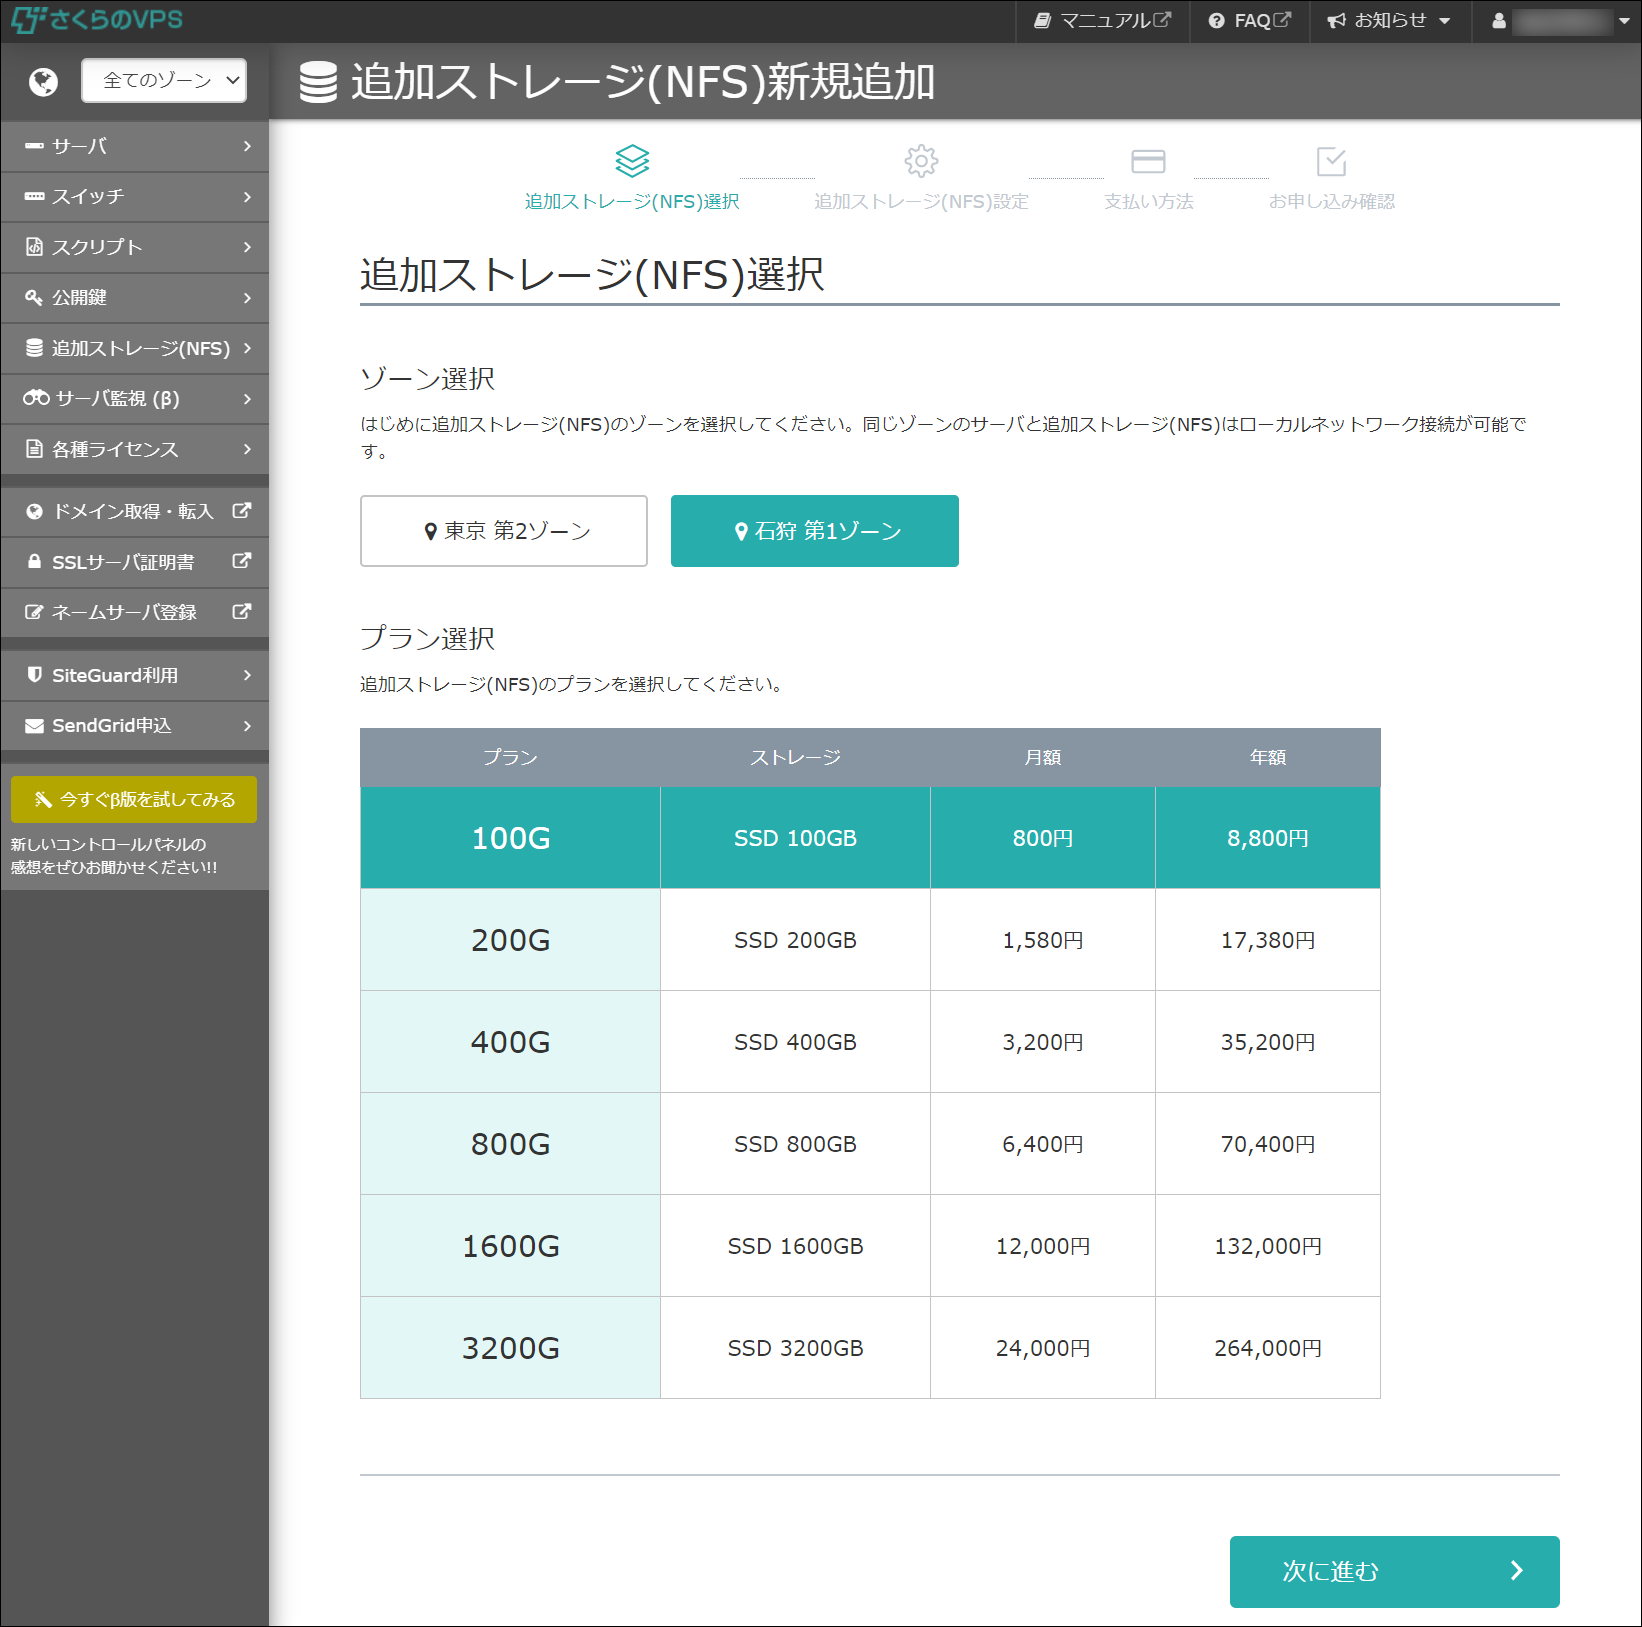Click the storage layers step icon
This screenshot has height=1627, width=1642.
pos(632,161)
